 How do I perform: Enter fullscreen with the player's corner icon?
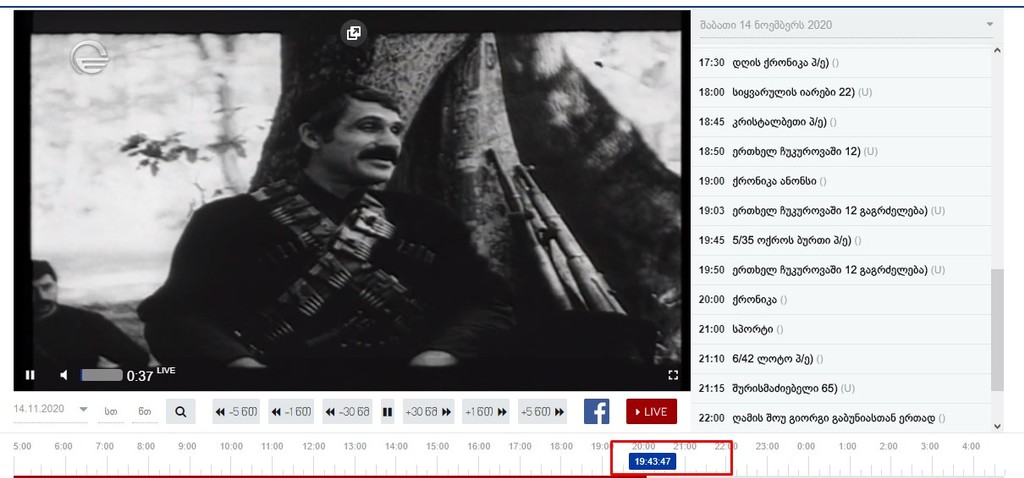click(673, 375)
